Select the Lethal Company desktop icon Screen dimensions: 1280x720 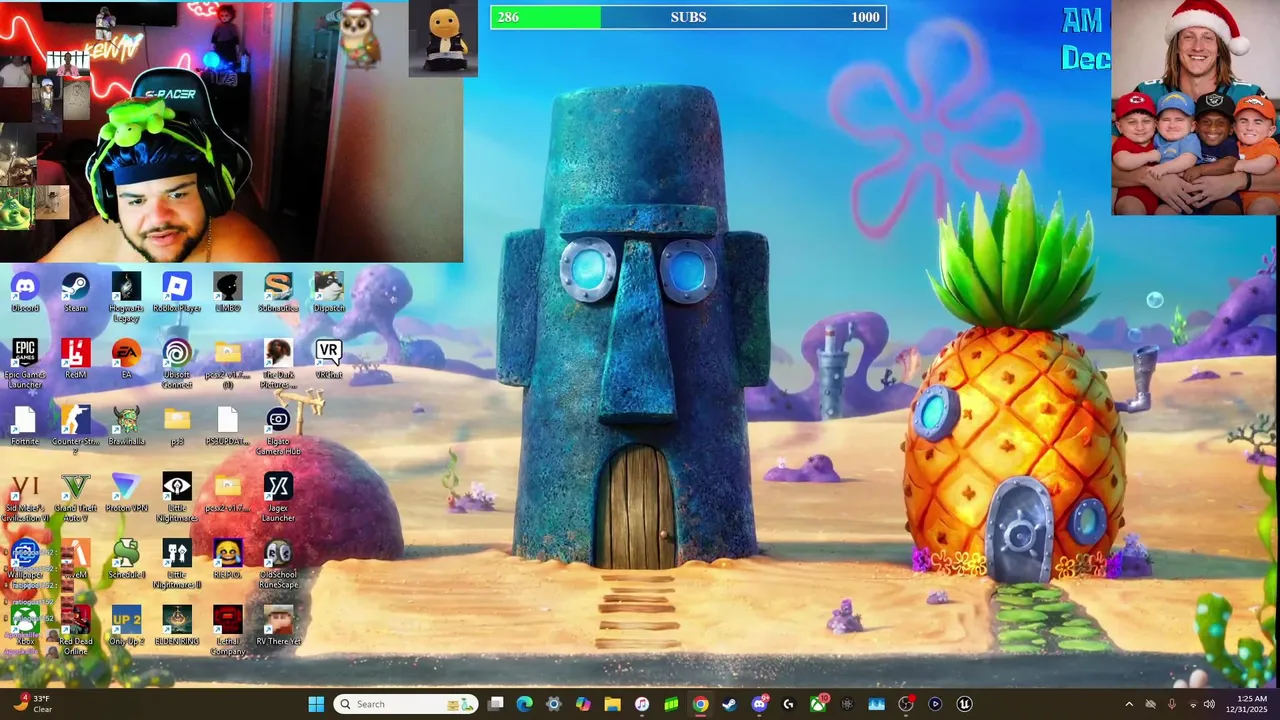[227, 631]
